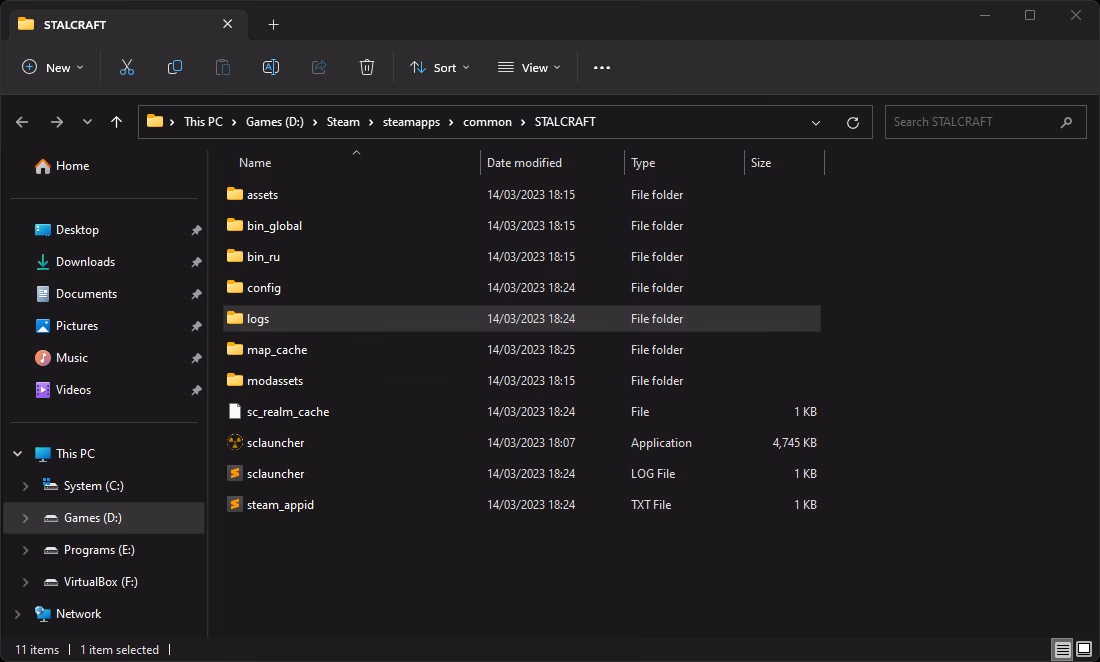Select the map_cache folder
The height and width of the screenshot is (662, 1100).
pos(522,349)
